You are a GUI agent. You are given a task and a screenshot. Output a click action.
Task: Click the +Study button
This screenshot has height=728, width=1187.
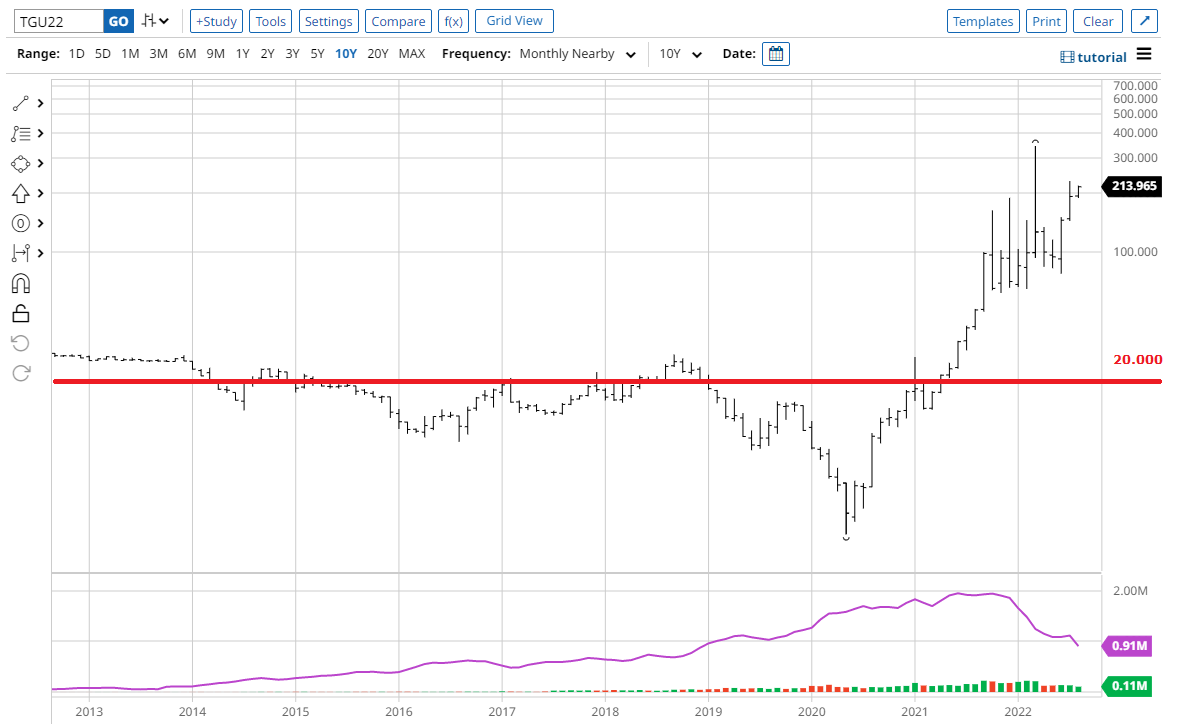(x=216, y=21)
